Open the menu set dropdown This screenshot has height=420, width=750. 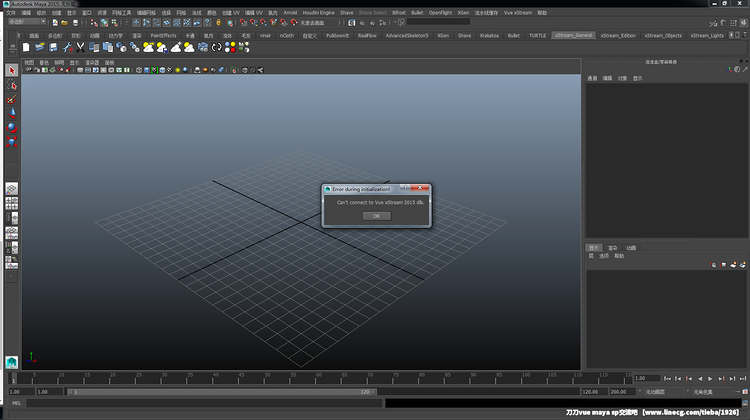27,22
